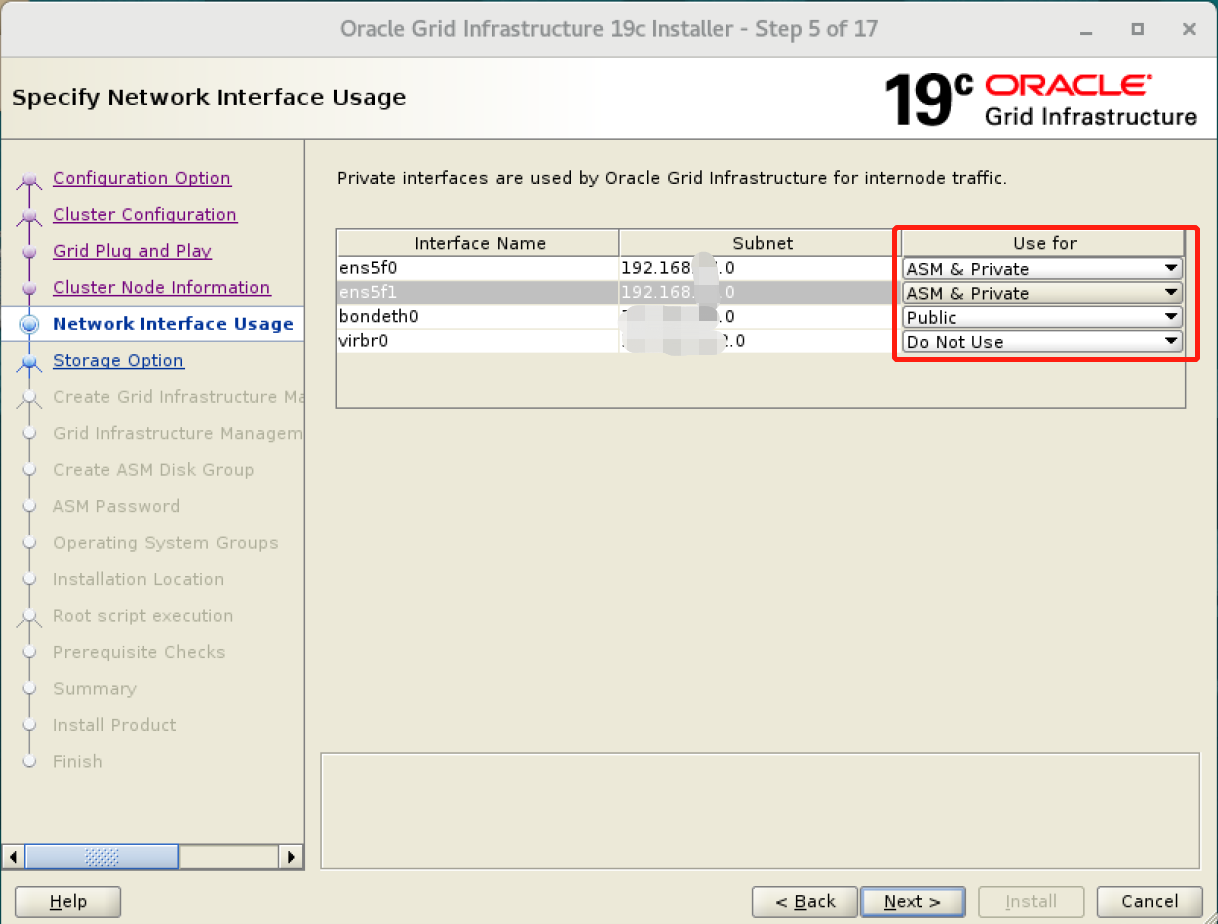Sort by the Interface Name column header
The height and width of the screenshot is (924, 1218).
point(478,243)
